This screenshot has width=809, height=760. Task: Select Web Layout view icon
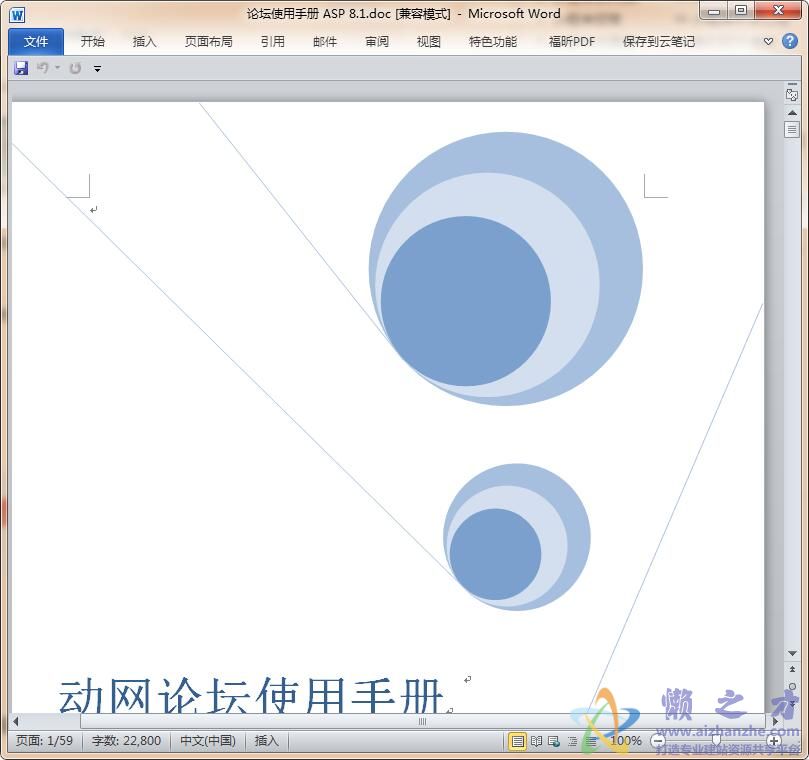(x=552, y=741)
